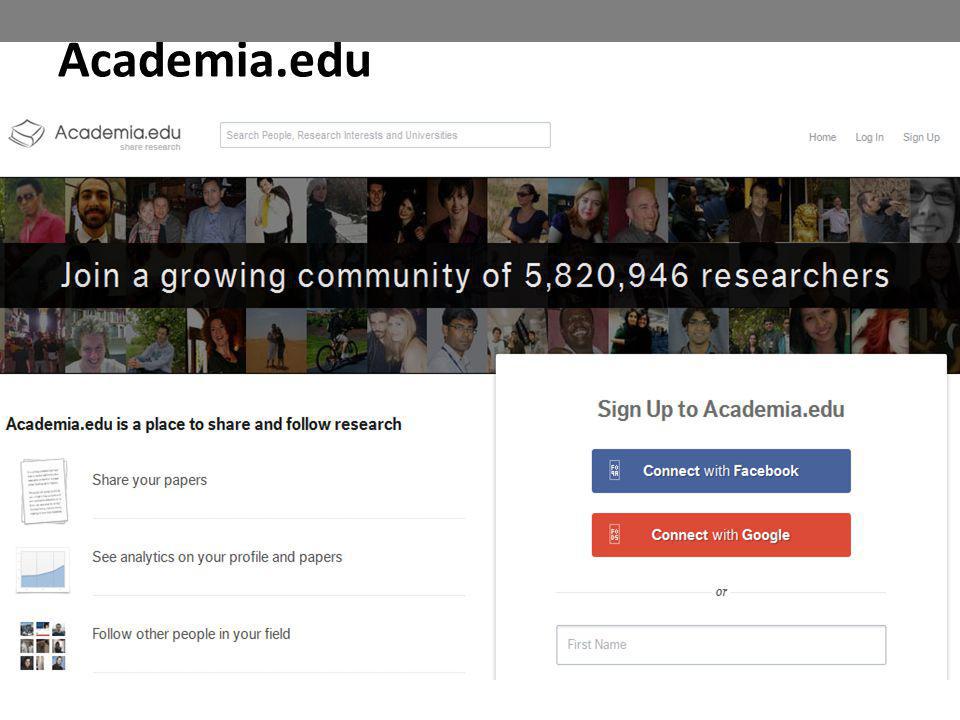Click Connect with Google button
Viewport: 960px width, 720px height.
click(x=721, y=534)
